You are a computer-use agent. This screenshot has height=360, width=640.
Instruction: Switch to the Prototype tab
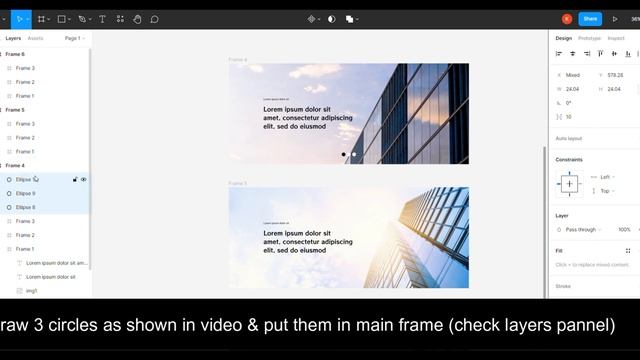589,38
